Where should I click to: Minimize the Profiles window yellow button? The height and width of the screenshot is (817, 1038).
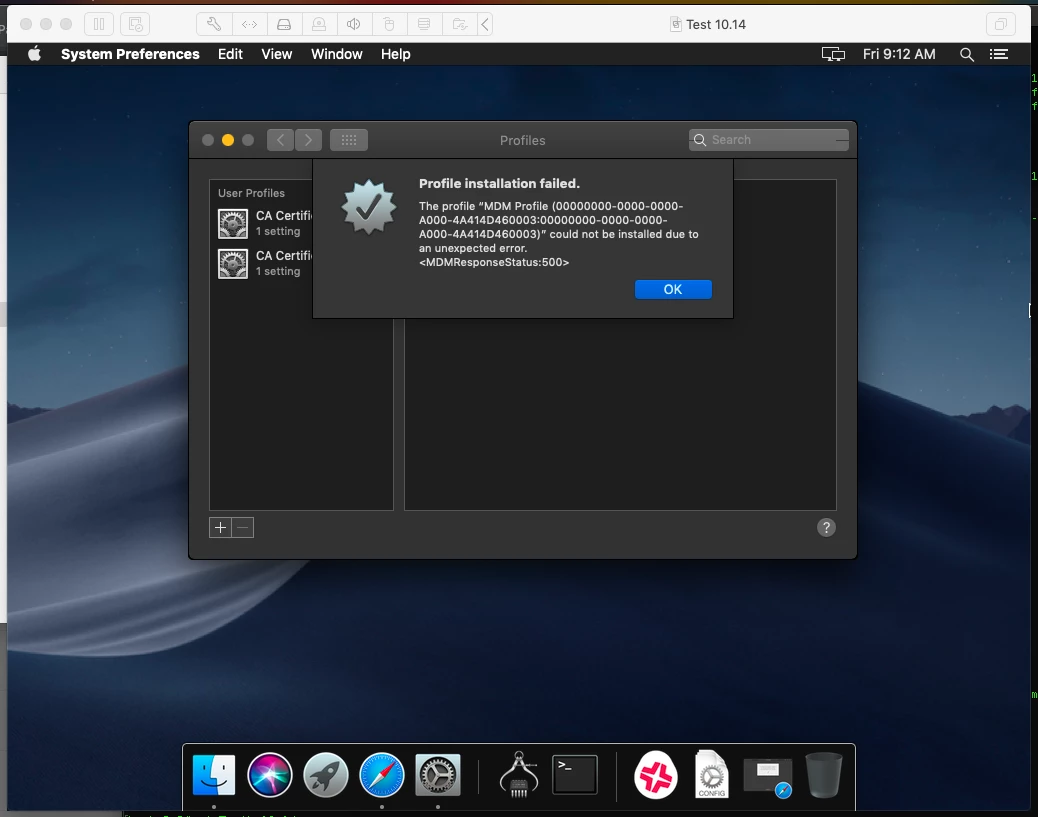228,140
